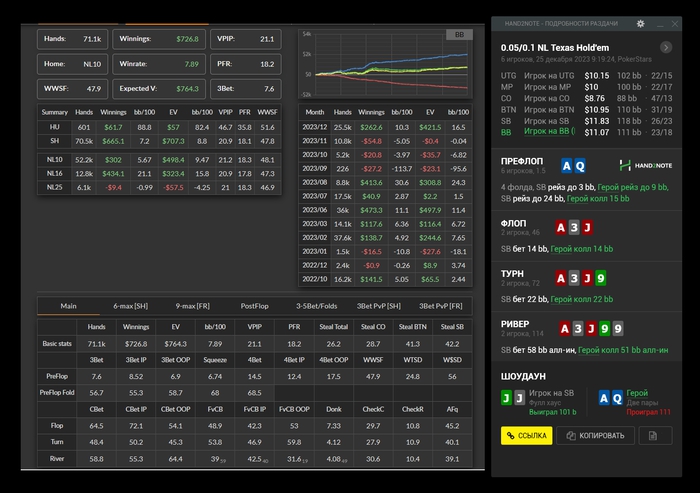The image size is (700, 493).
Task: Open the 3Bet PvP [SH] tab
Action: [379, 306]
